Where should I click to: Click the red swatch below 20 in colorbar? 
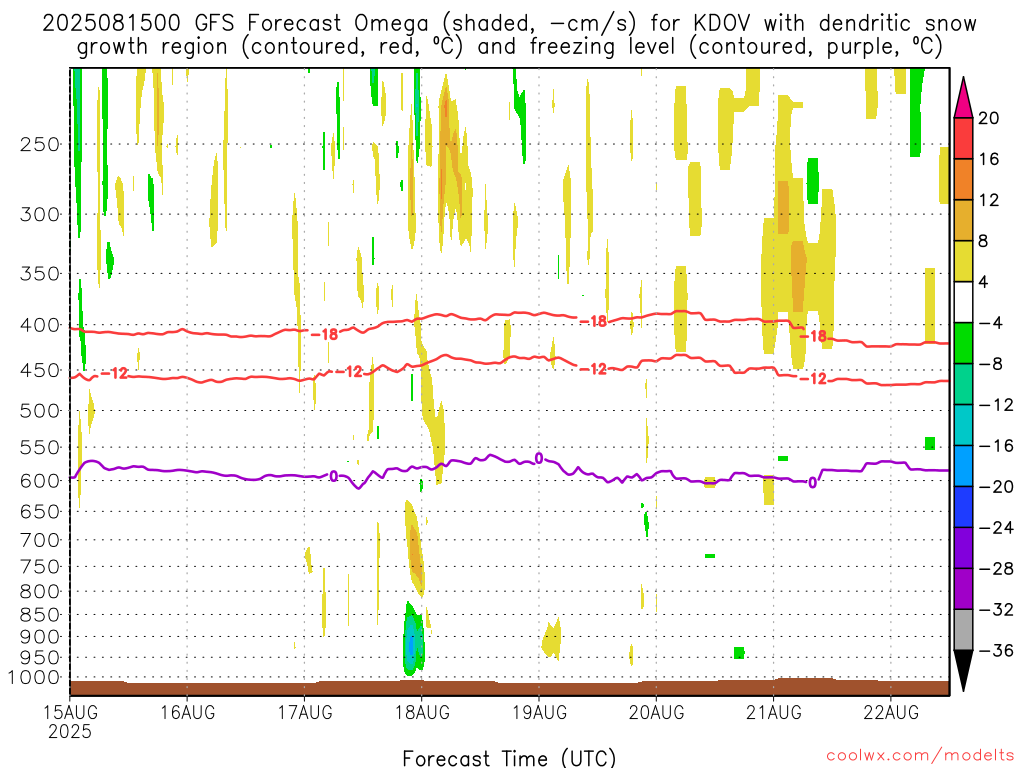click(963, 138)
